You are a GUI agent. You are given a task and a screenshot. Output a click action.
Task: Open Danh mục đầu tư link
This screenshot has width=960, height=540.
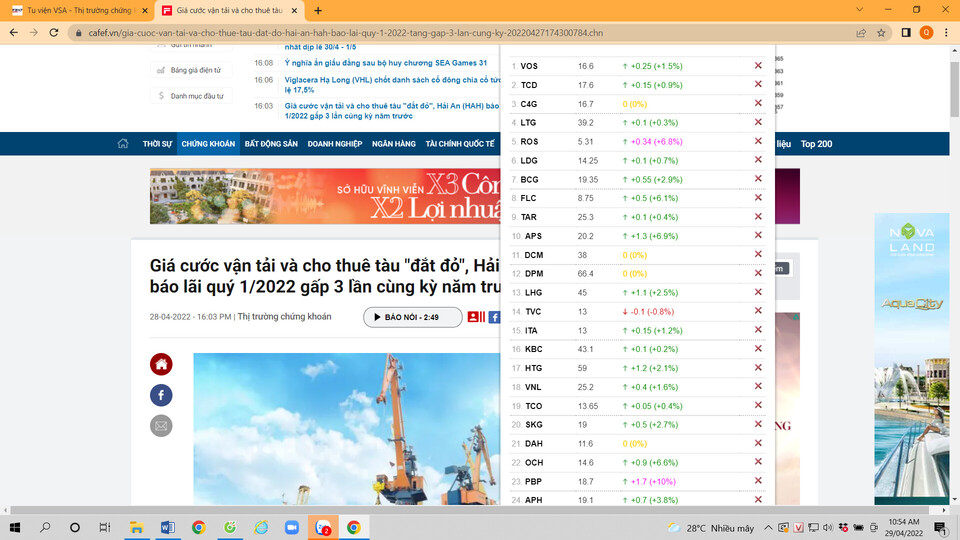click(x=191, y=96)
